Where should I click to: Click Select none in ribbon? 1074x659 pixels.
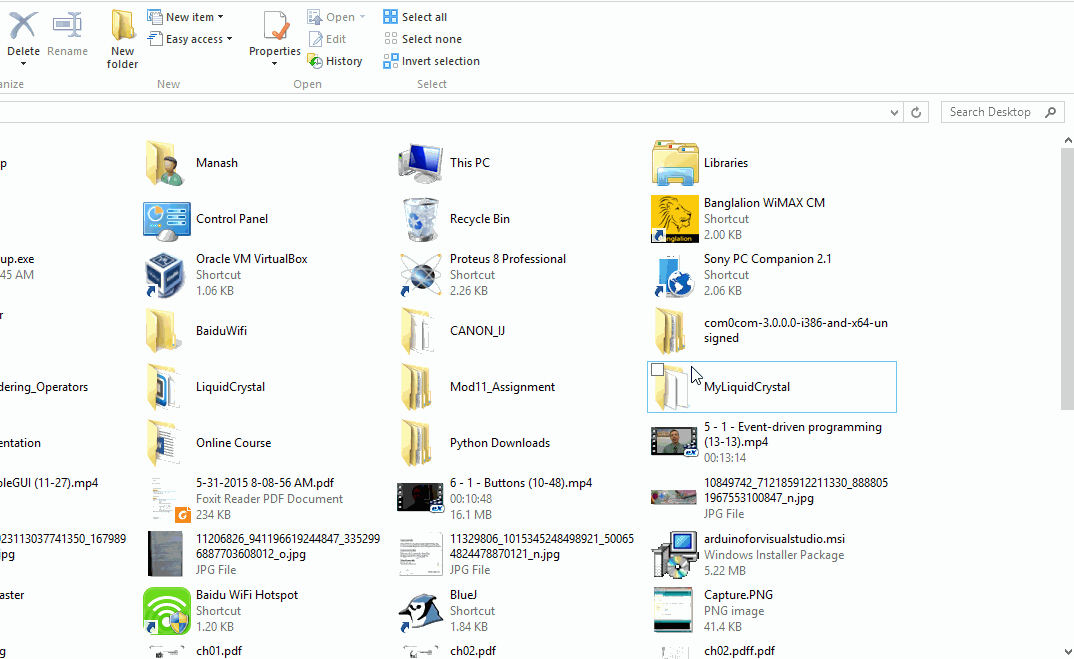[422, 39]
